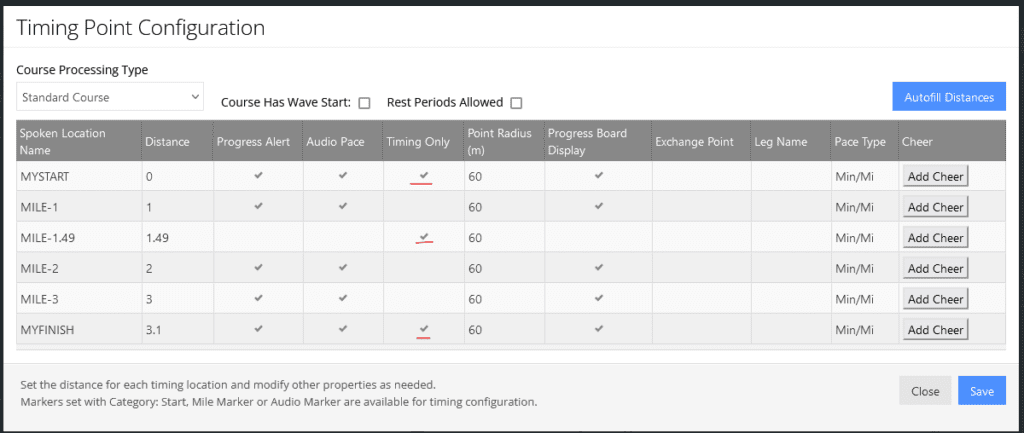Change Pace Type for MYFINISH row
Image resolution: width=1024 pixels, height=433 pixels.
point(854,330)
